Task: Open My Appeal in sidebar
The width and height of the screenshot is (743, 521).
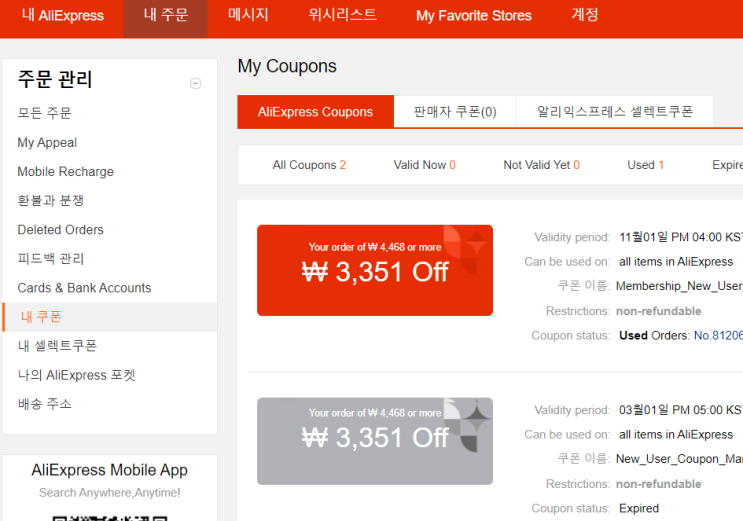Action: pos(47,143)
